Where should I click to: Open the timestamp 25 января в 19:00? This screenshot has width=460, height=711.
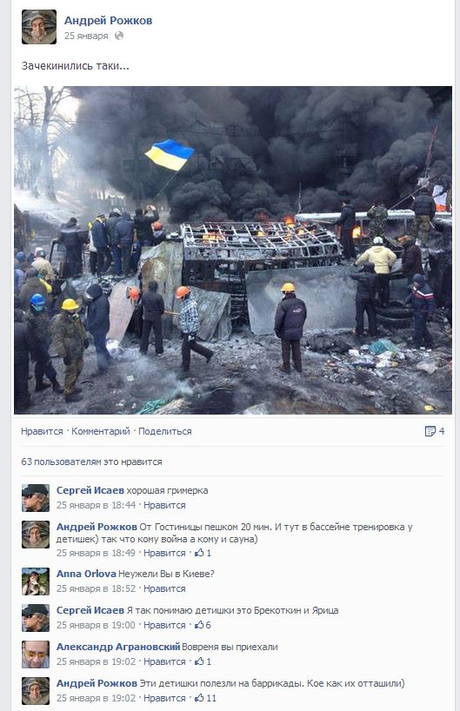pos(96,625)
